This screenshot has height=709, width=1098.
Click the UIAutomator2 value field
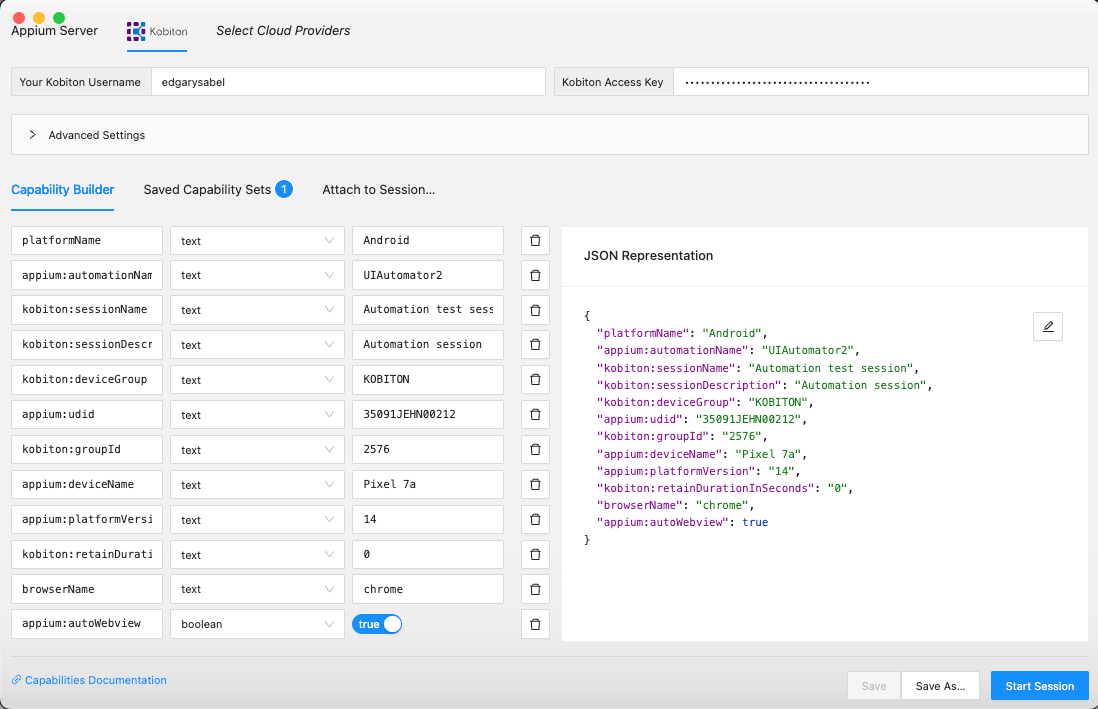pos(428,275)
